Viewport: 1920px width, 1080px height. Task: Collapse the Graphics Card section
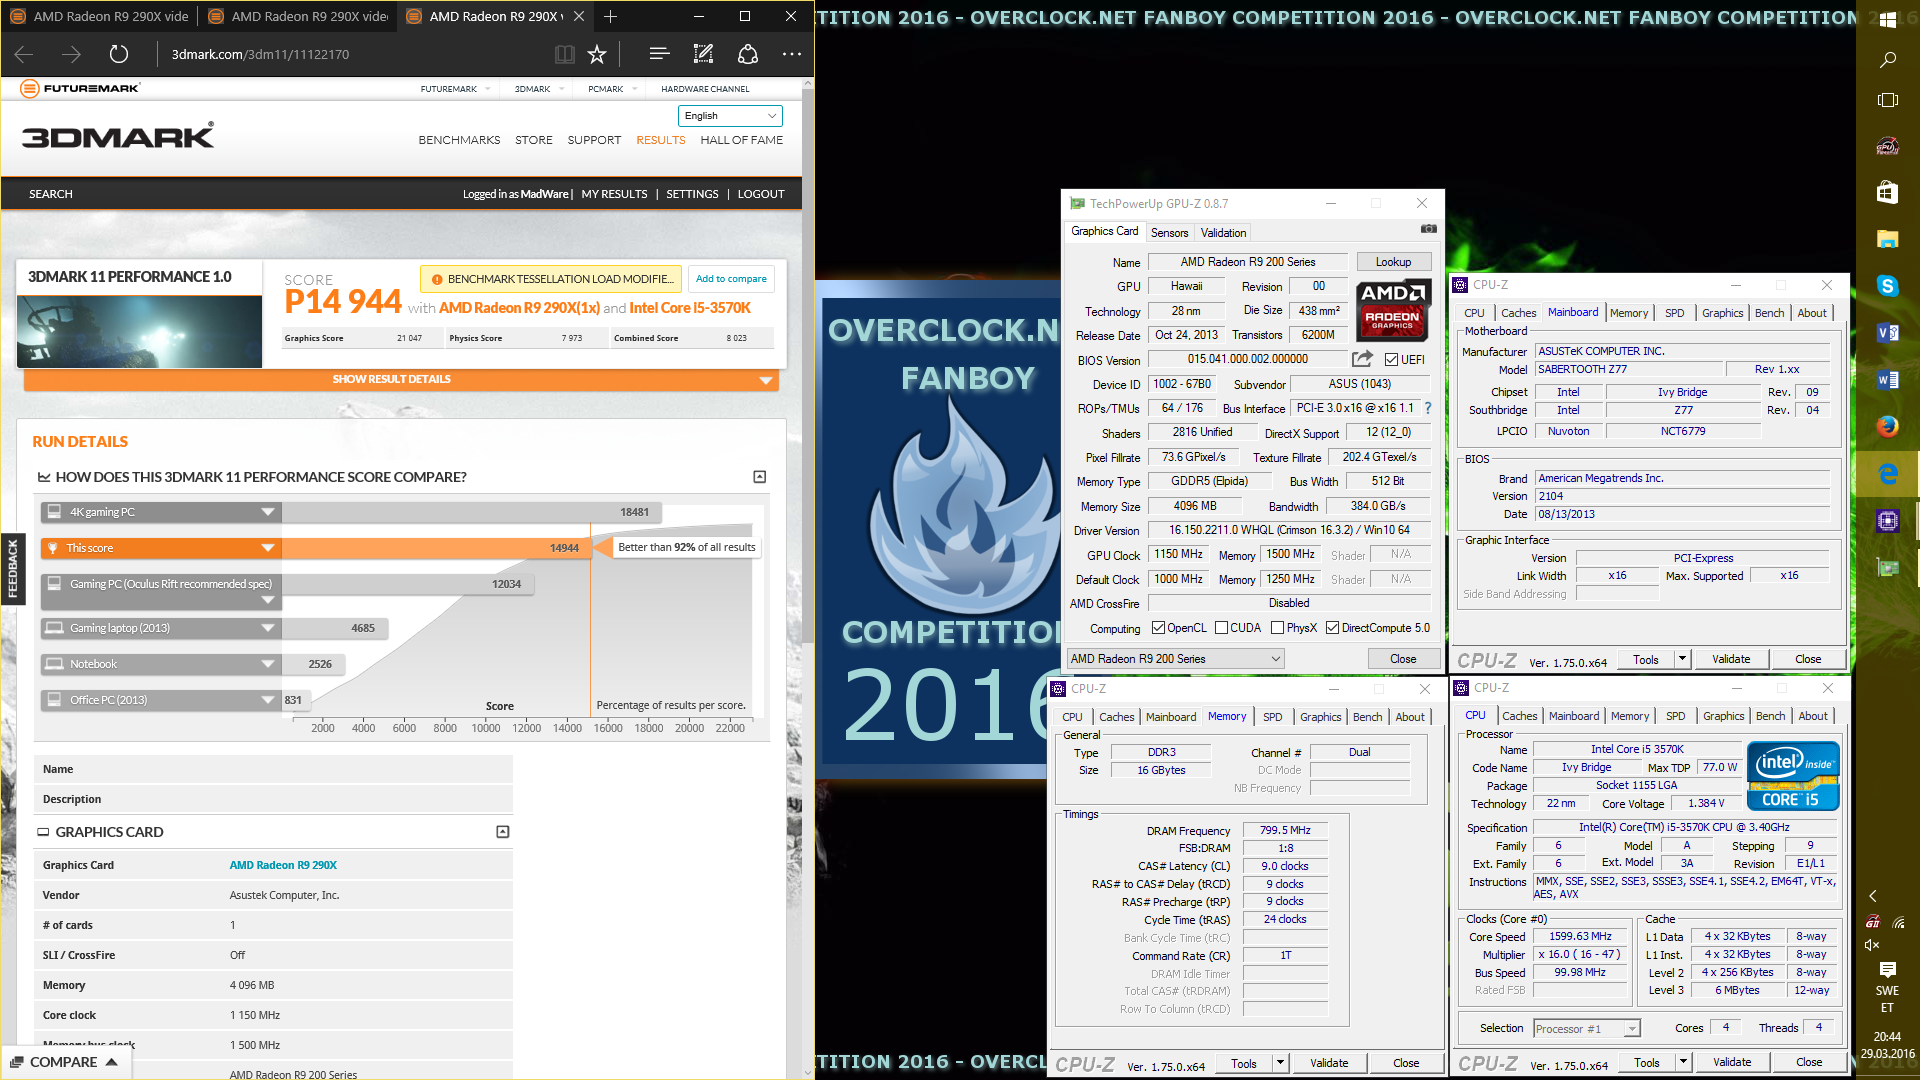[x=503, y=832]
